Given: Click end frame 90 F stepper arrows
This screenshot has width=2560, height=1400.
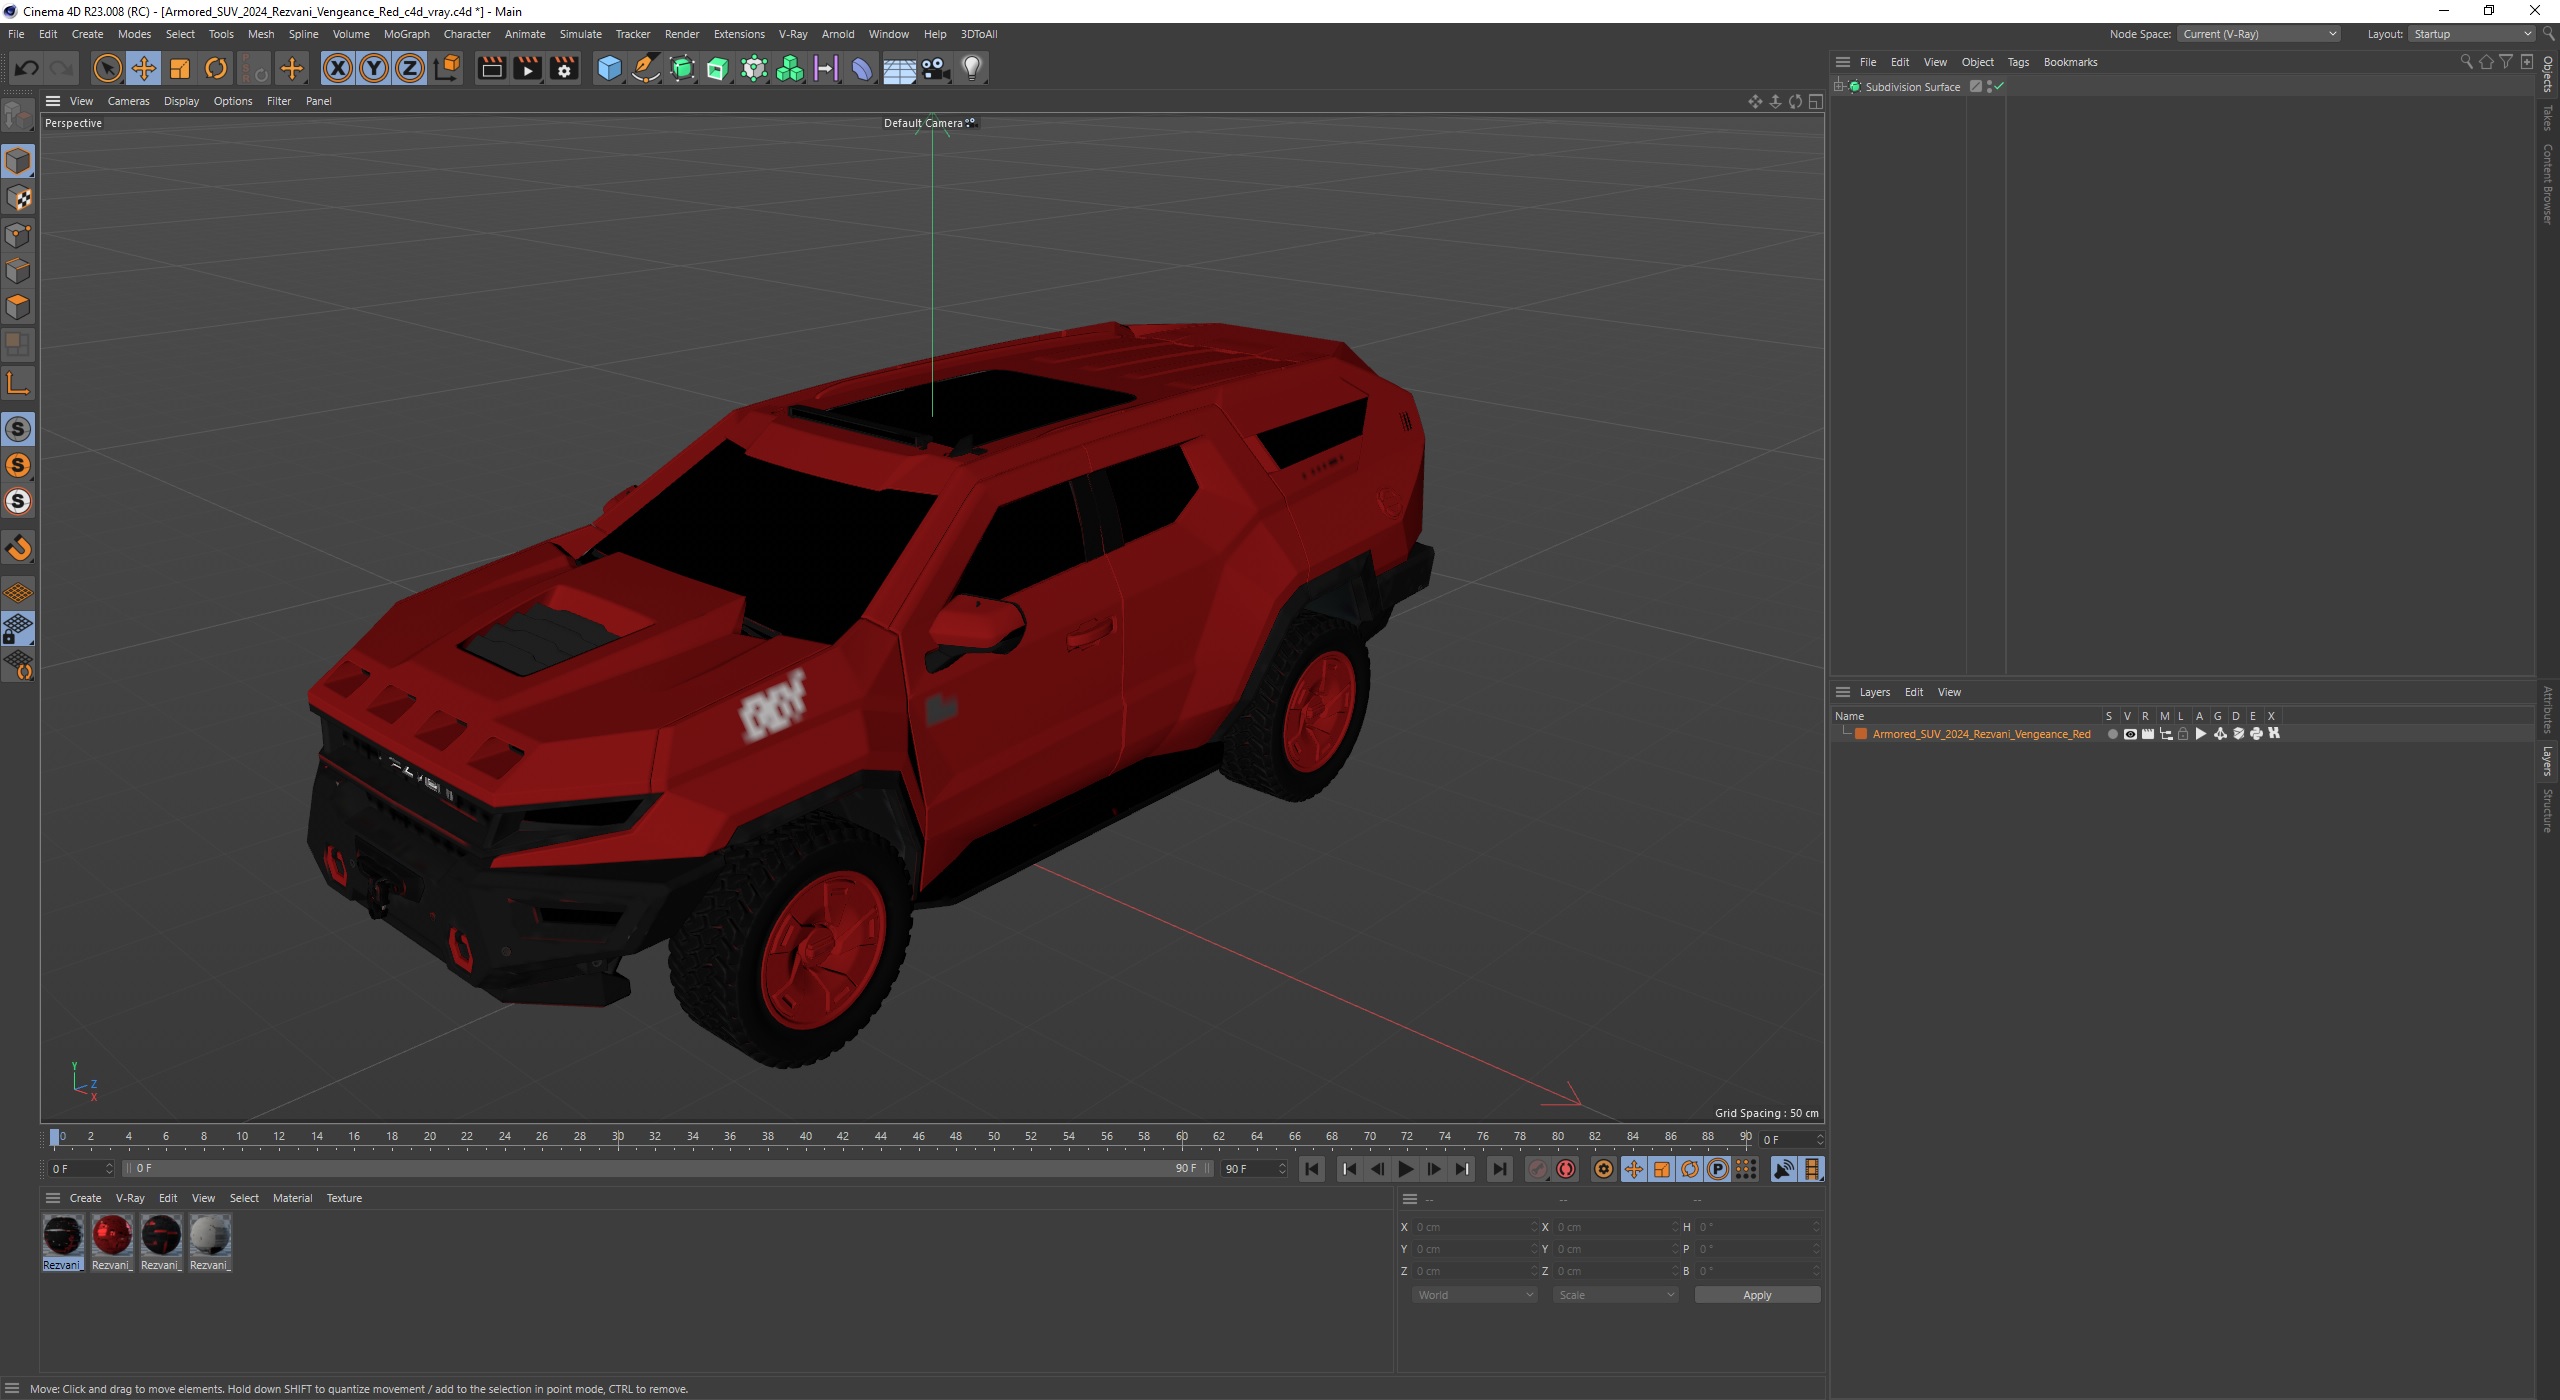Looking at the screenshot, I should (x=1282, y=1169).
